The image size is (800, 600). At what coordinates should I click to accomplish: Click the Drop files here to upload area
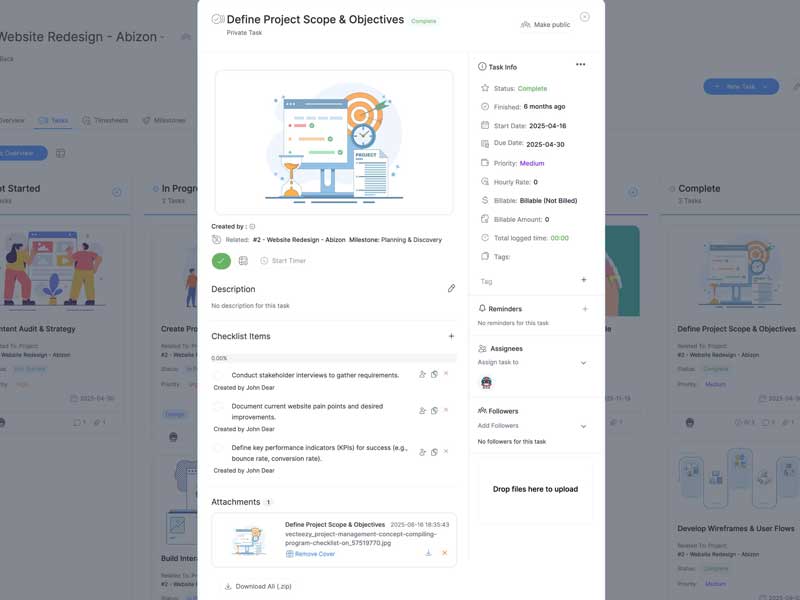535,489
